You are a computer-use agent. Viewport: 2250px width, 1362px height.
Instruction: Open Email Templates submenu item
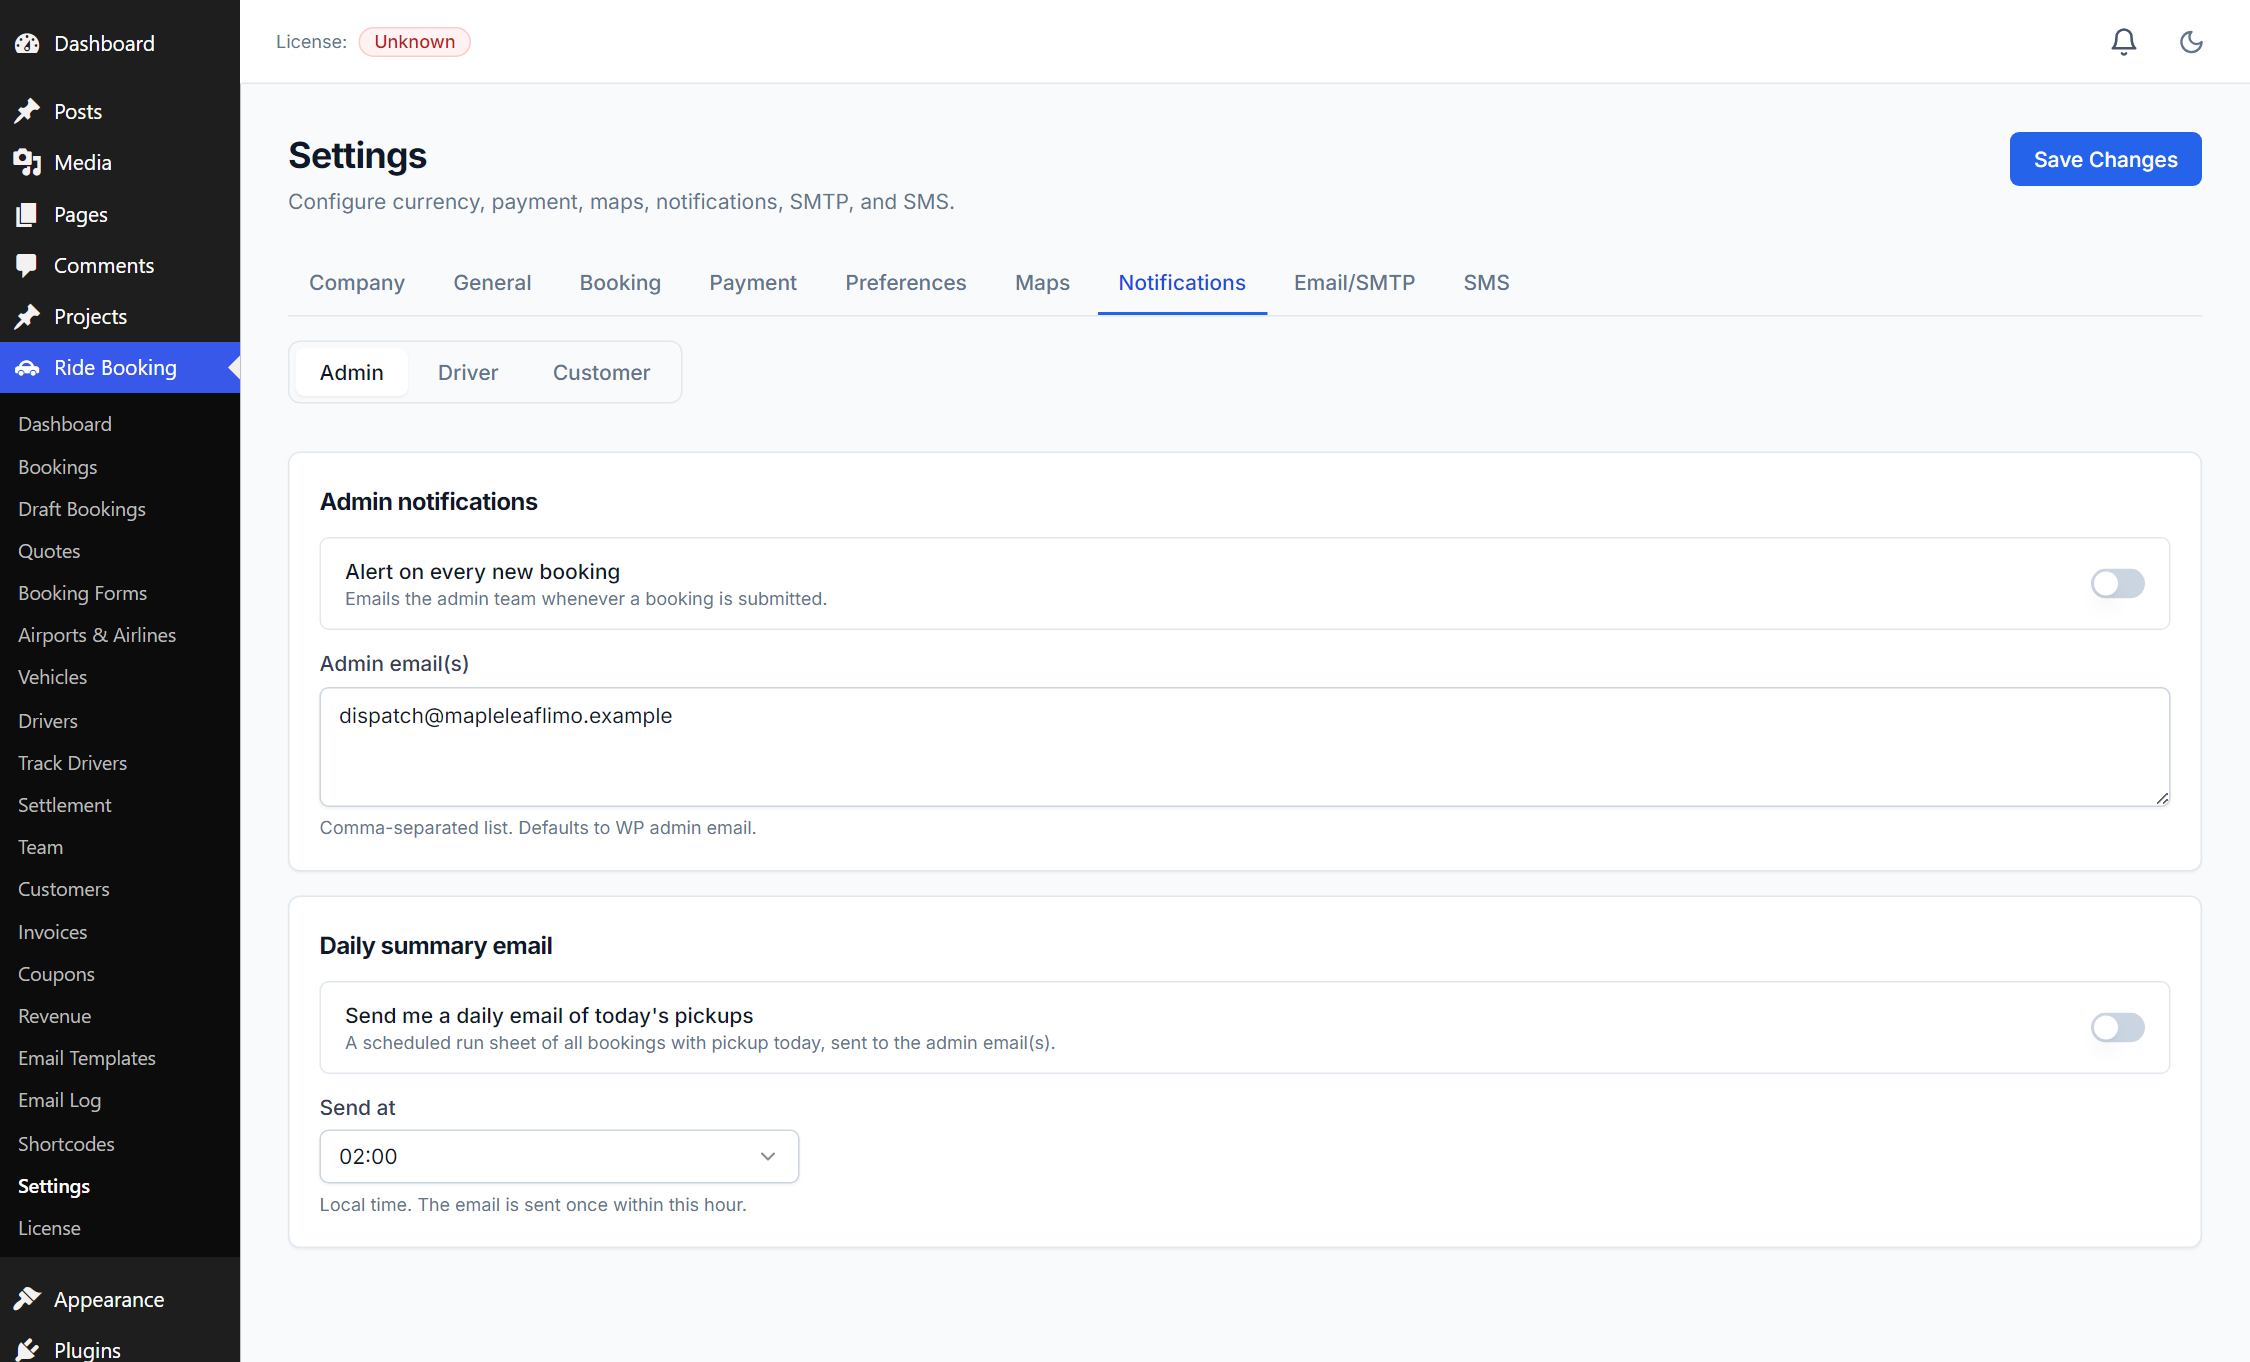(x=87, y=1058)
